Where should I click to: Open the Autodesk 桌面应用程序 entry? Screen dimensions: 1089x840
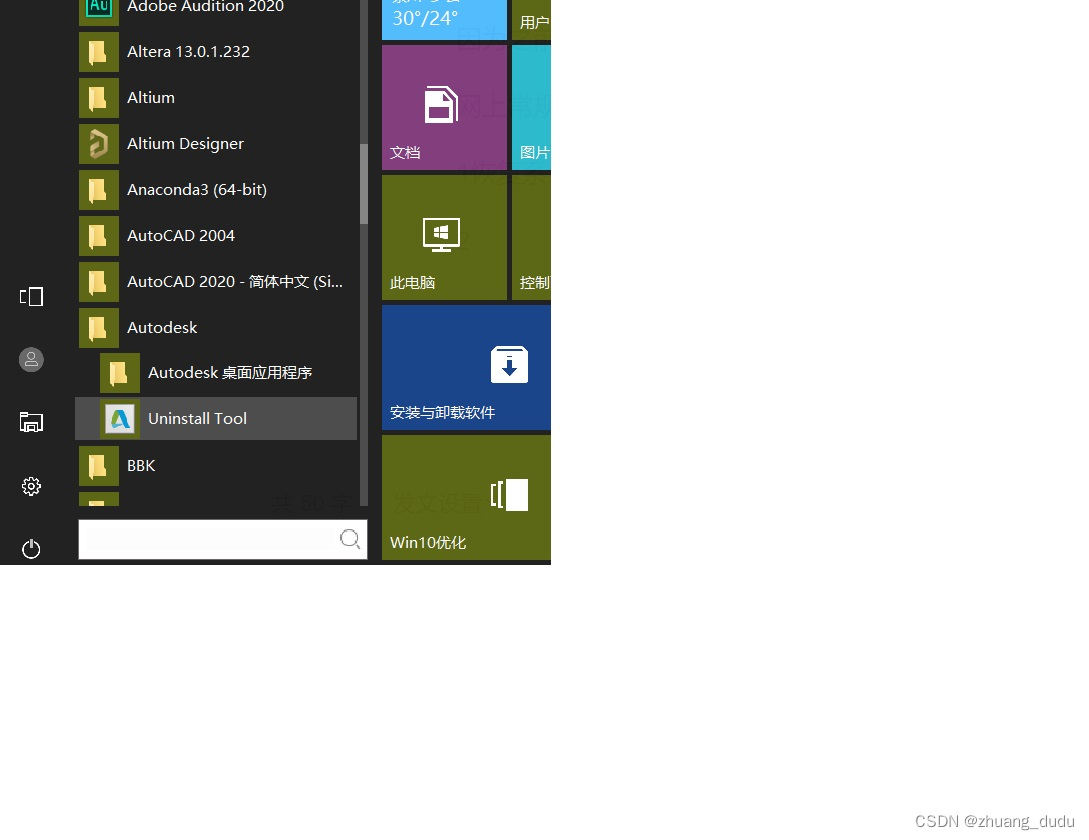[216, 372]
